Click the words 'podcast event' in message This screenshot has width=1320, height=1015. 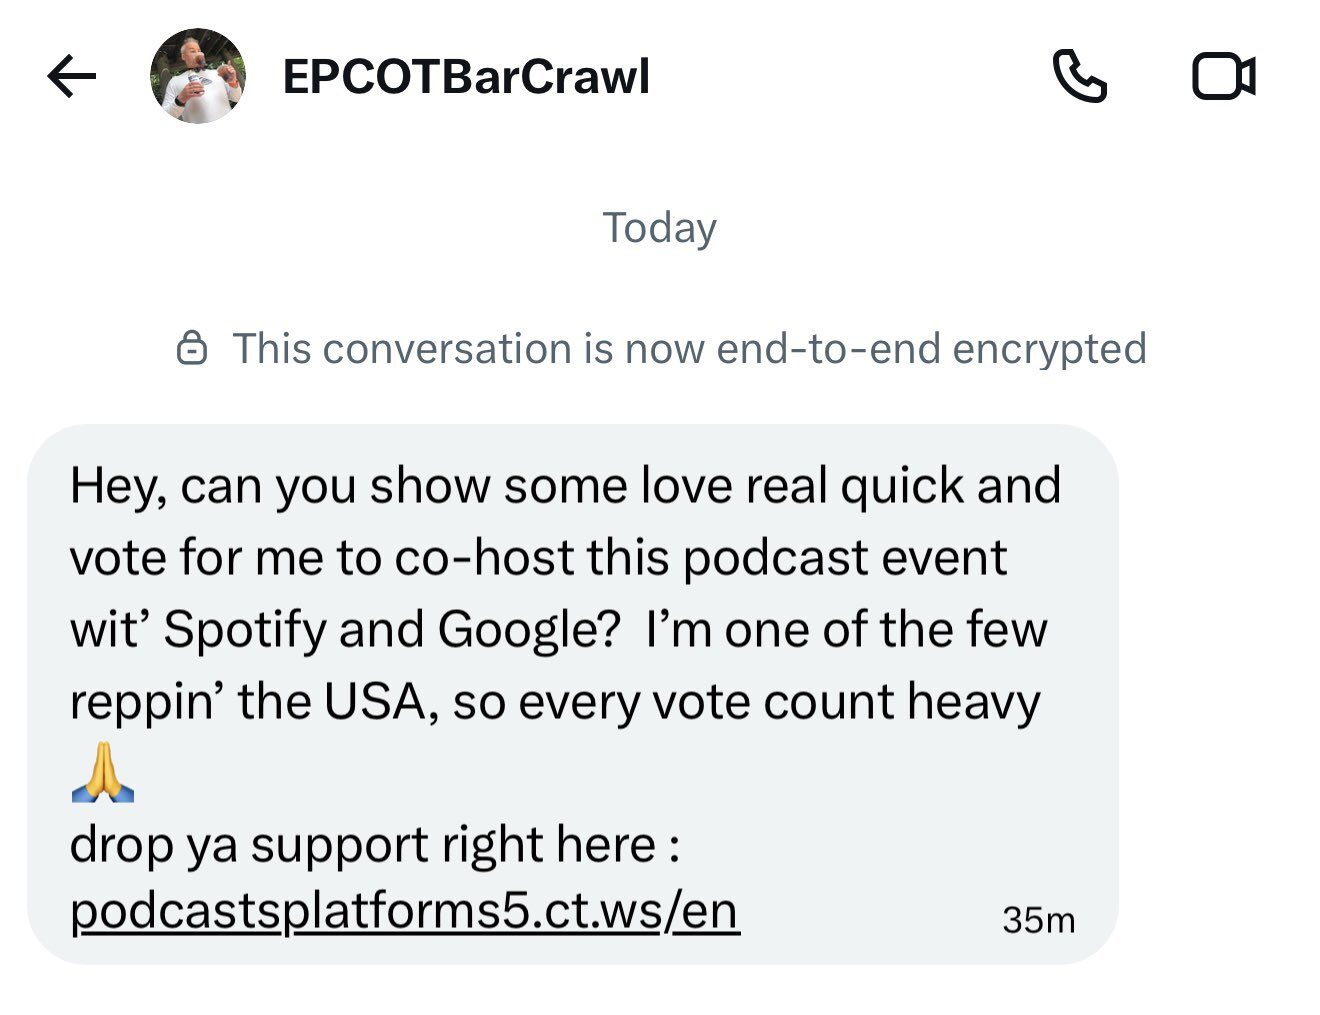click(x=844, y=558)
